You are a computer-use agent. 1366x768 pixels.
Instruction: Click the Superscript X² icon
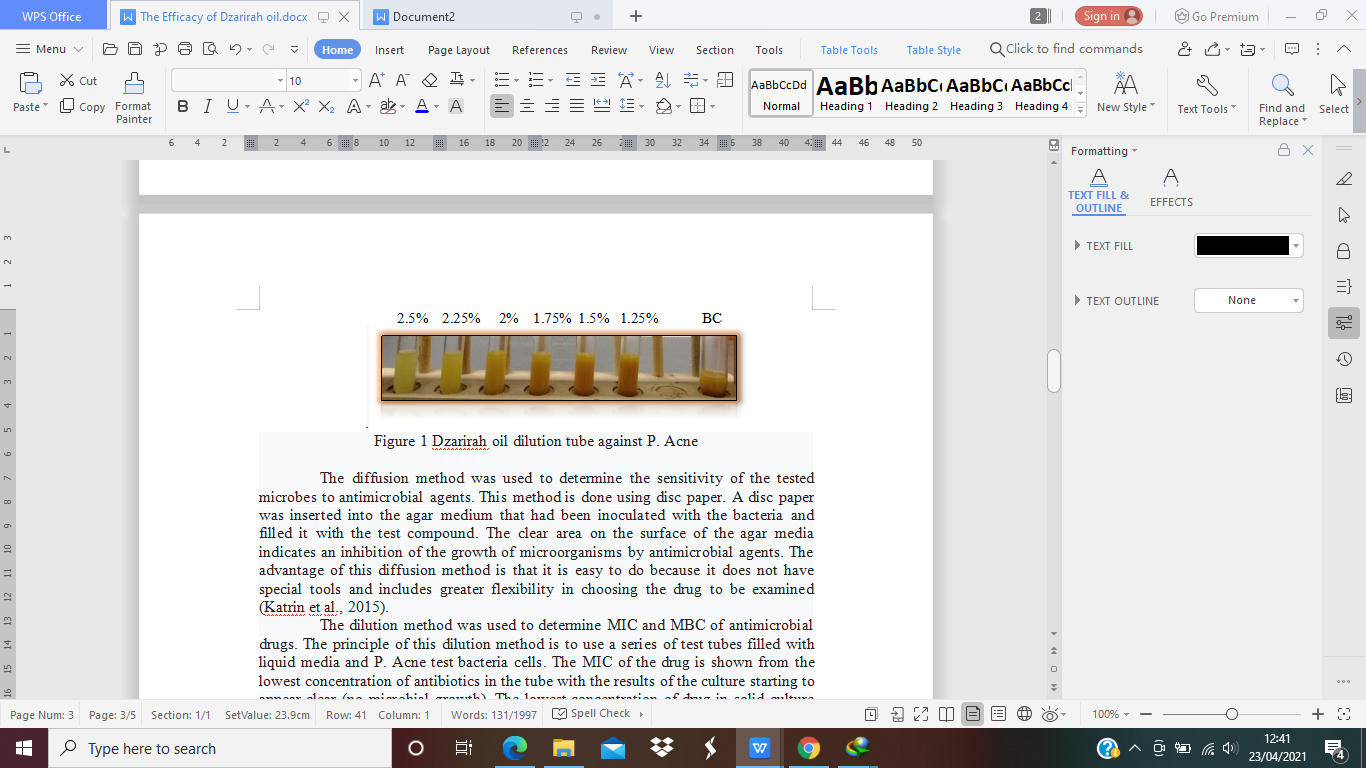[301, 106]
